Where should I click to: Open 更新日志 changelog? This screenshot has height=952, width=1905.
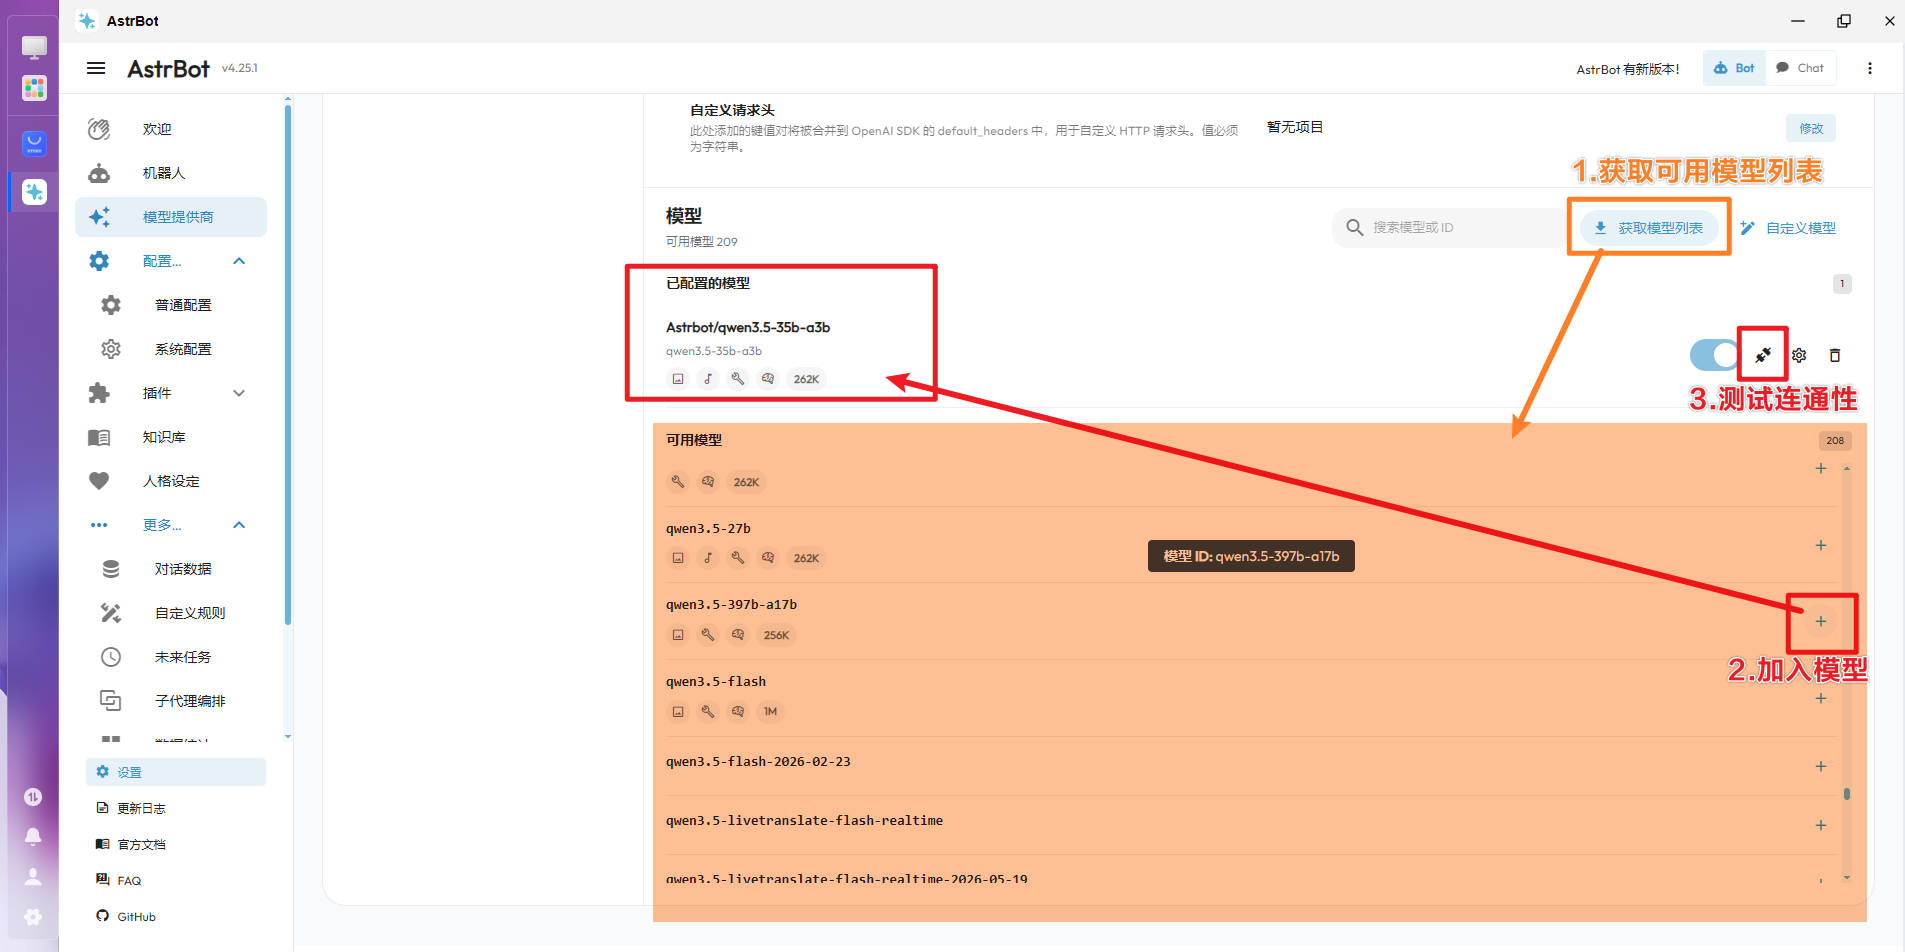tap(176, 808)
